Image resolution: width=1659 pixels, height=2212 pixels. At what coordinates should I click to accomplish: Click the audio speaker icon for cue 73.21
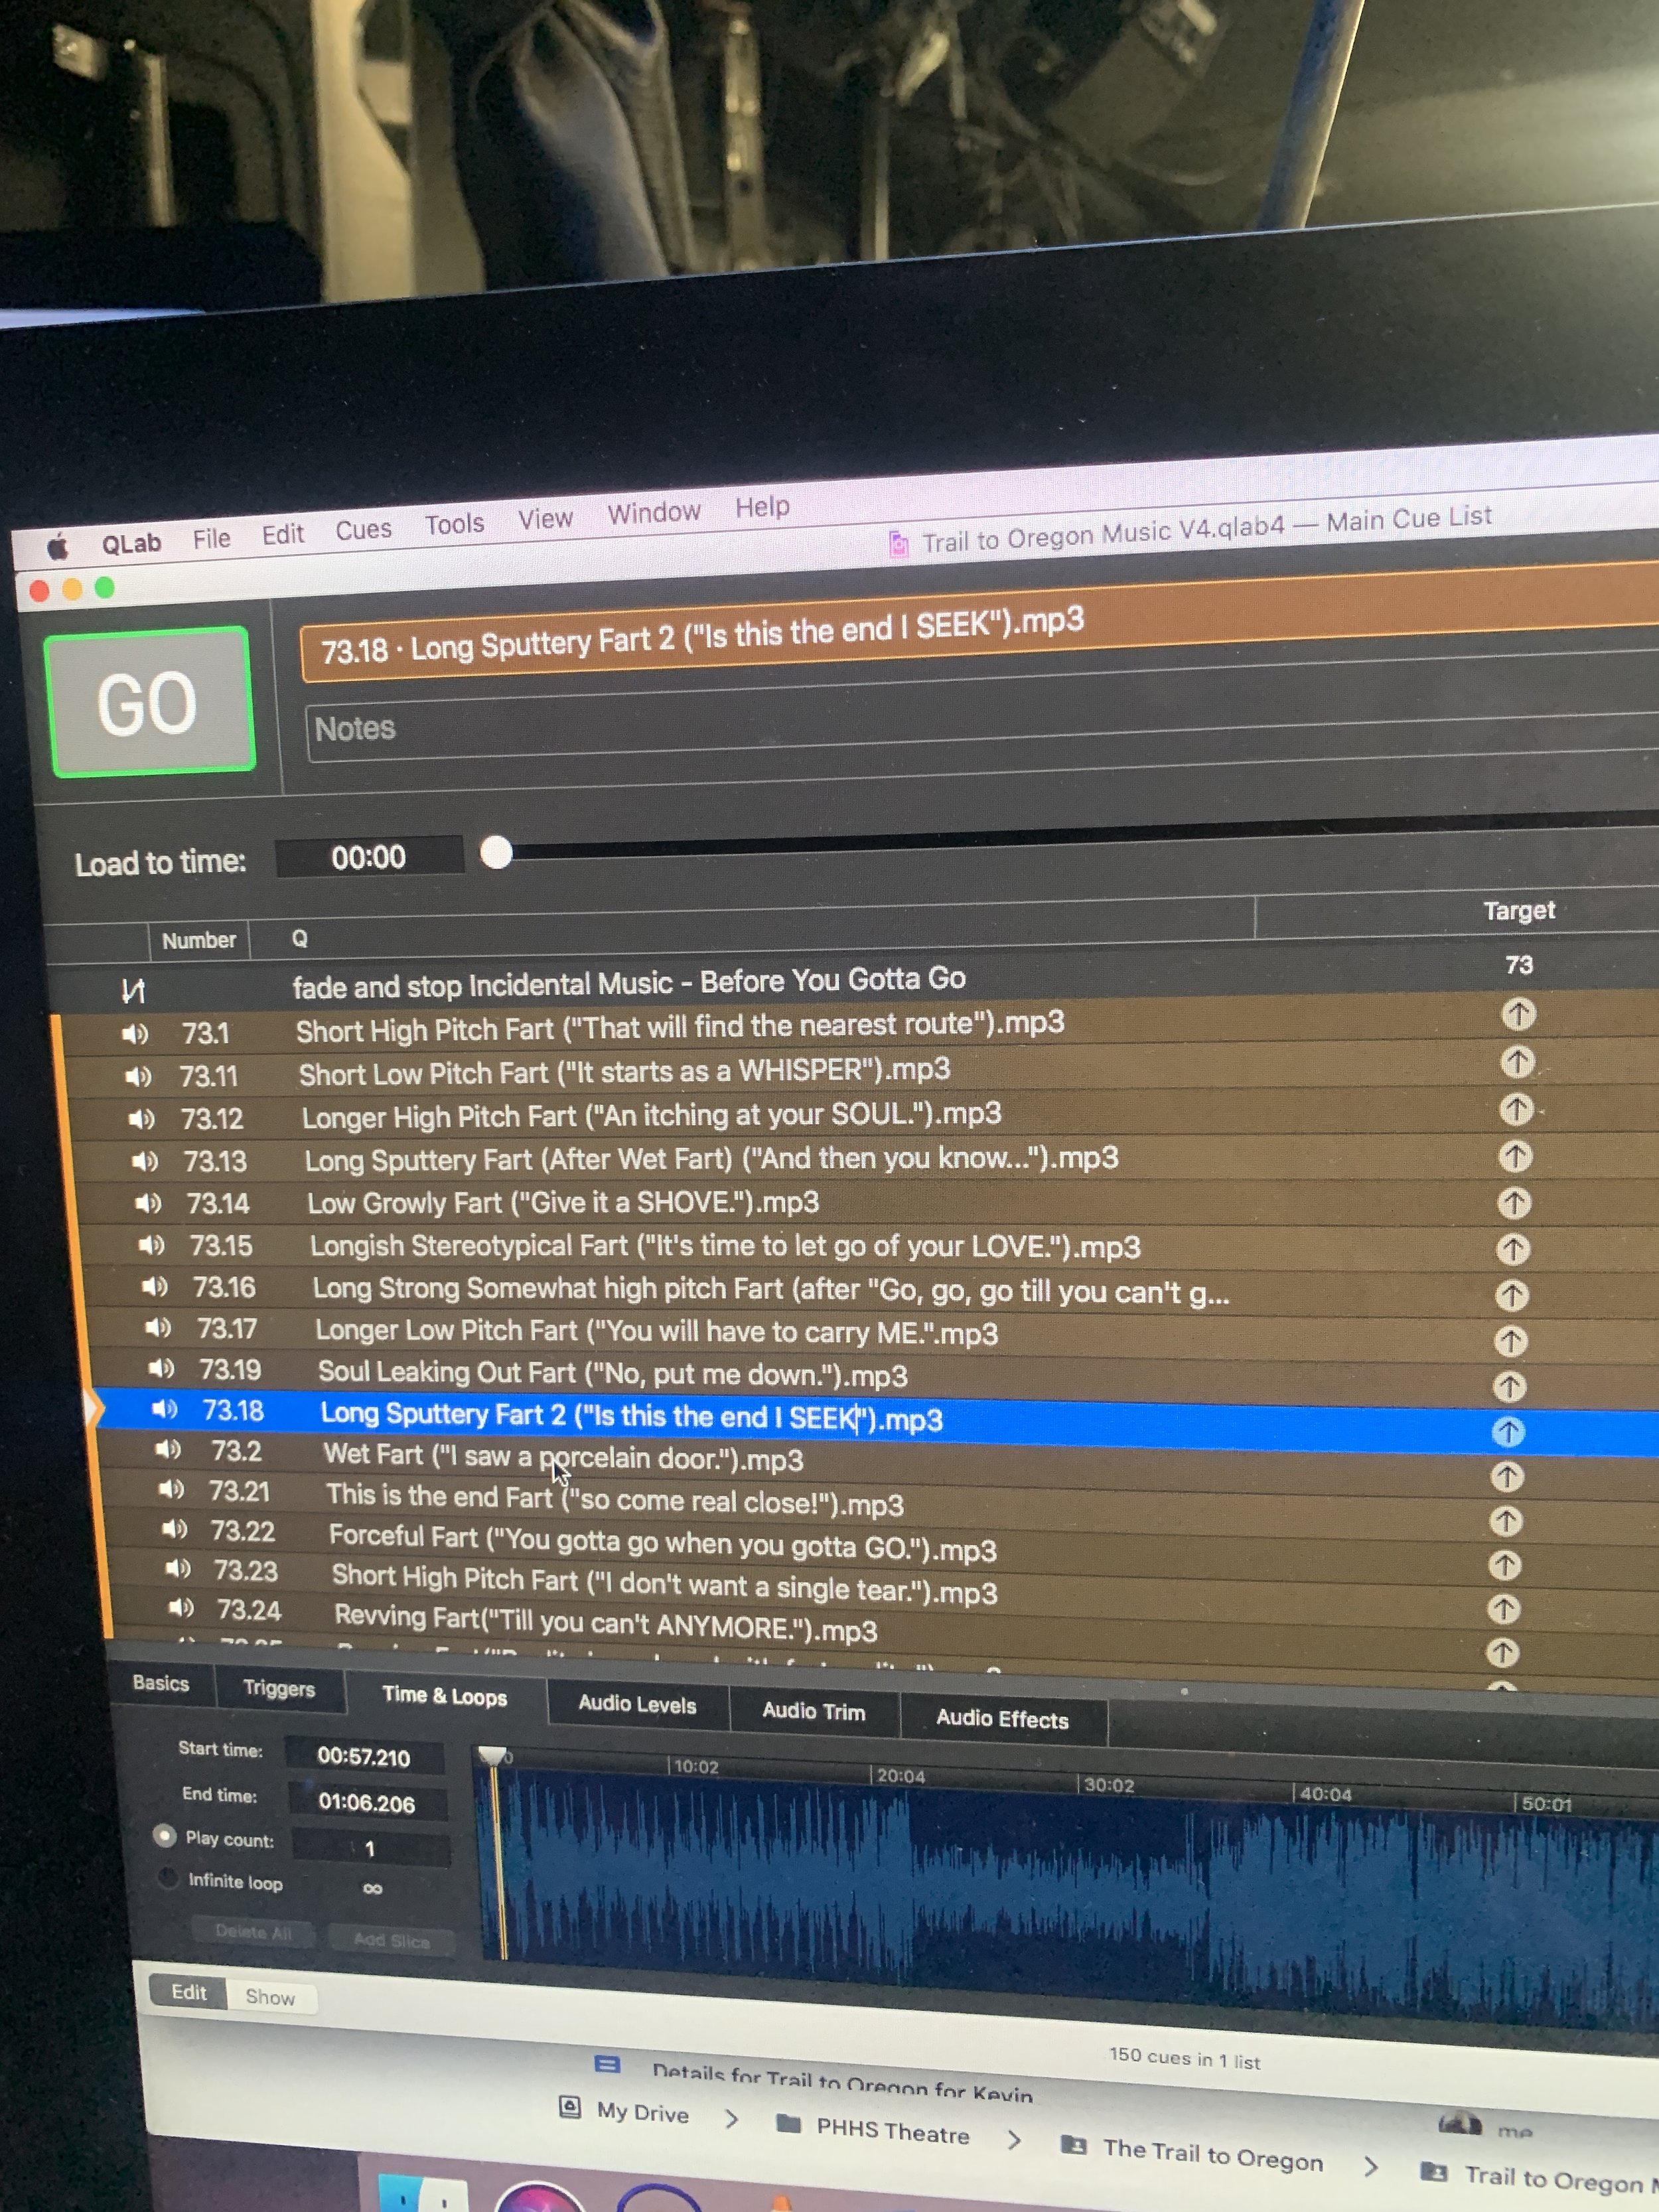[171, 1490]
